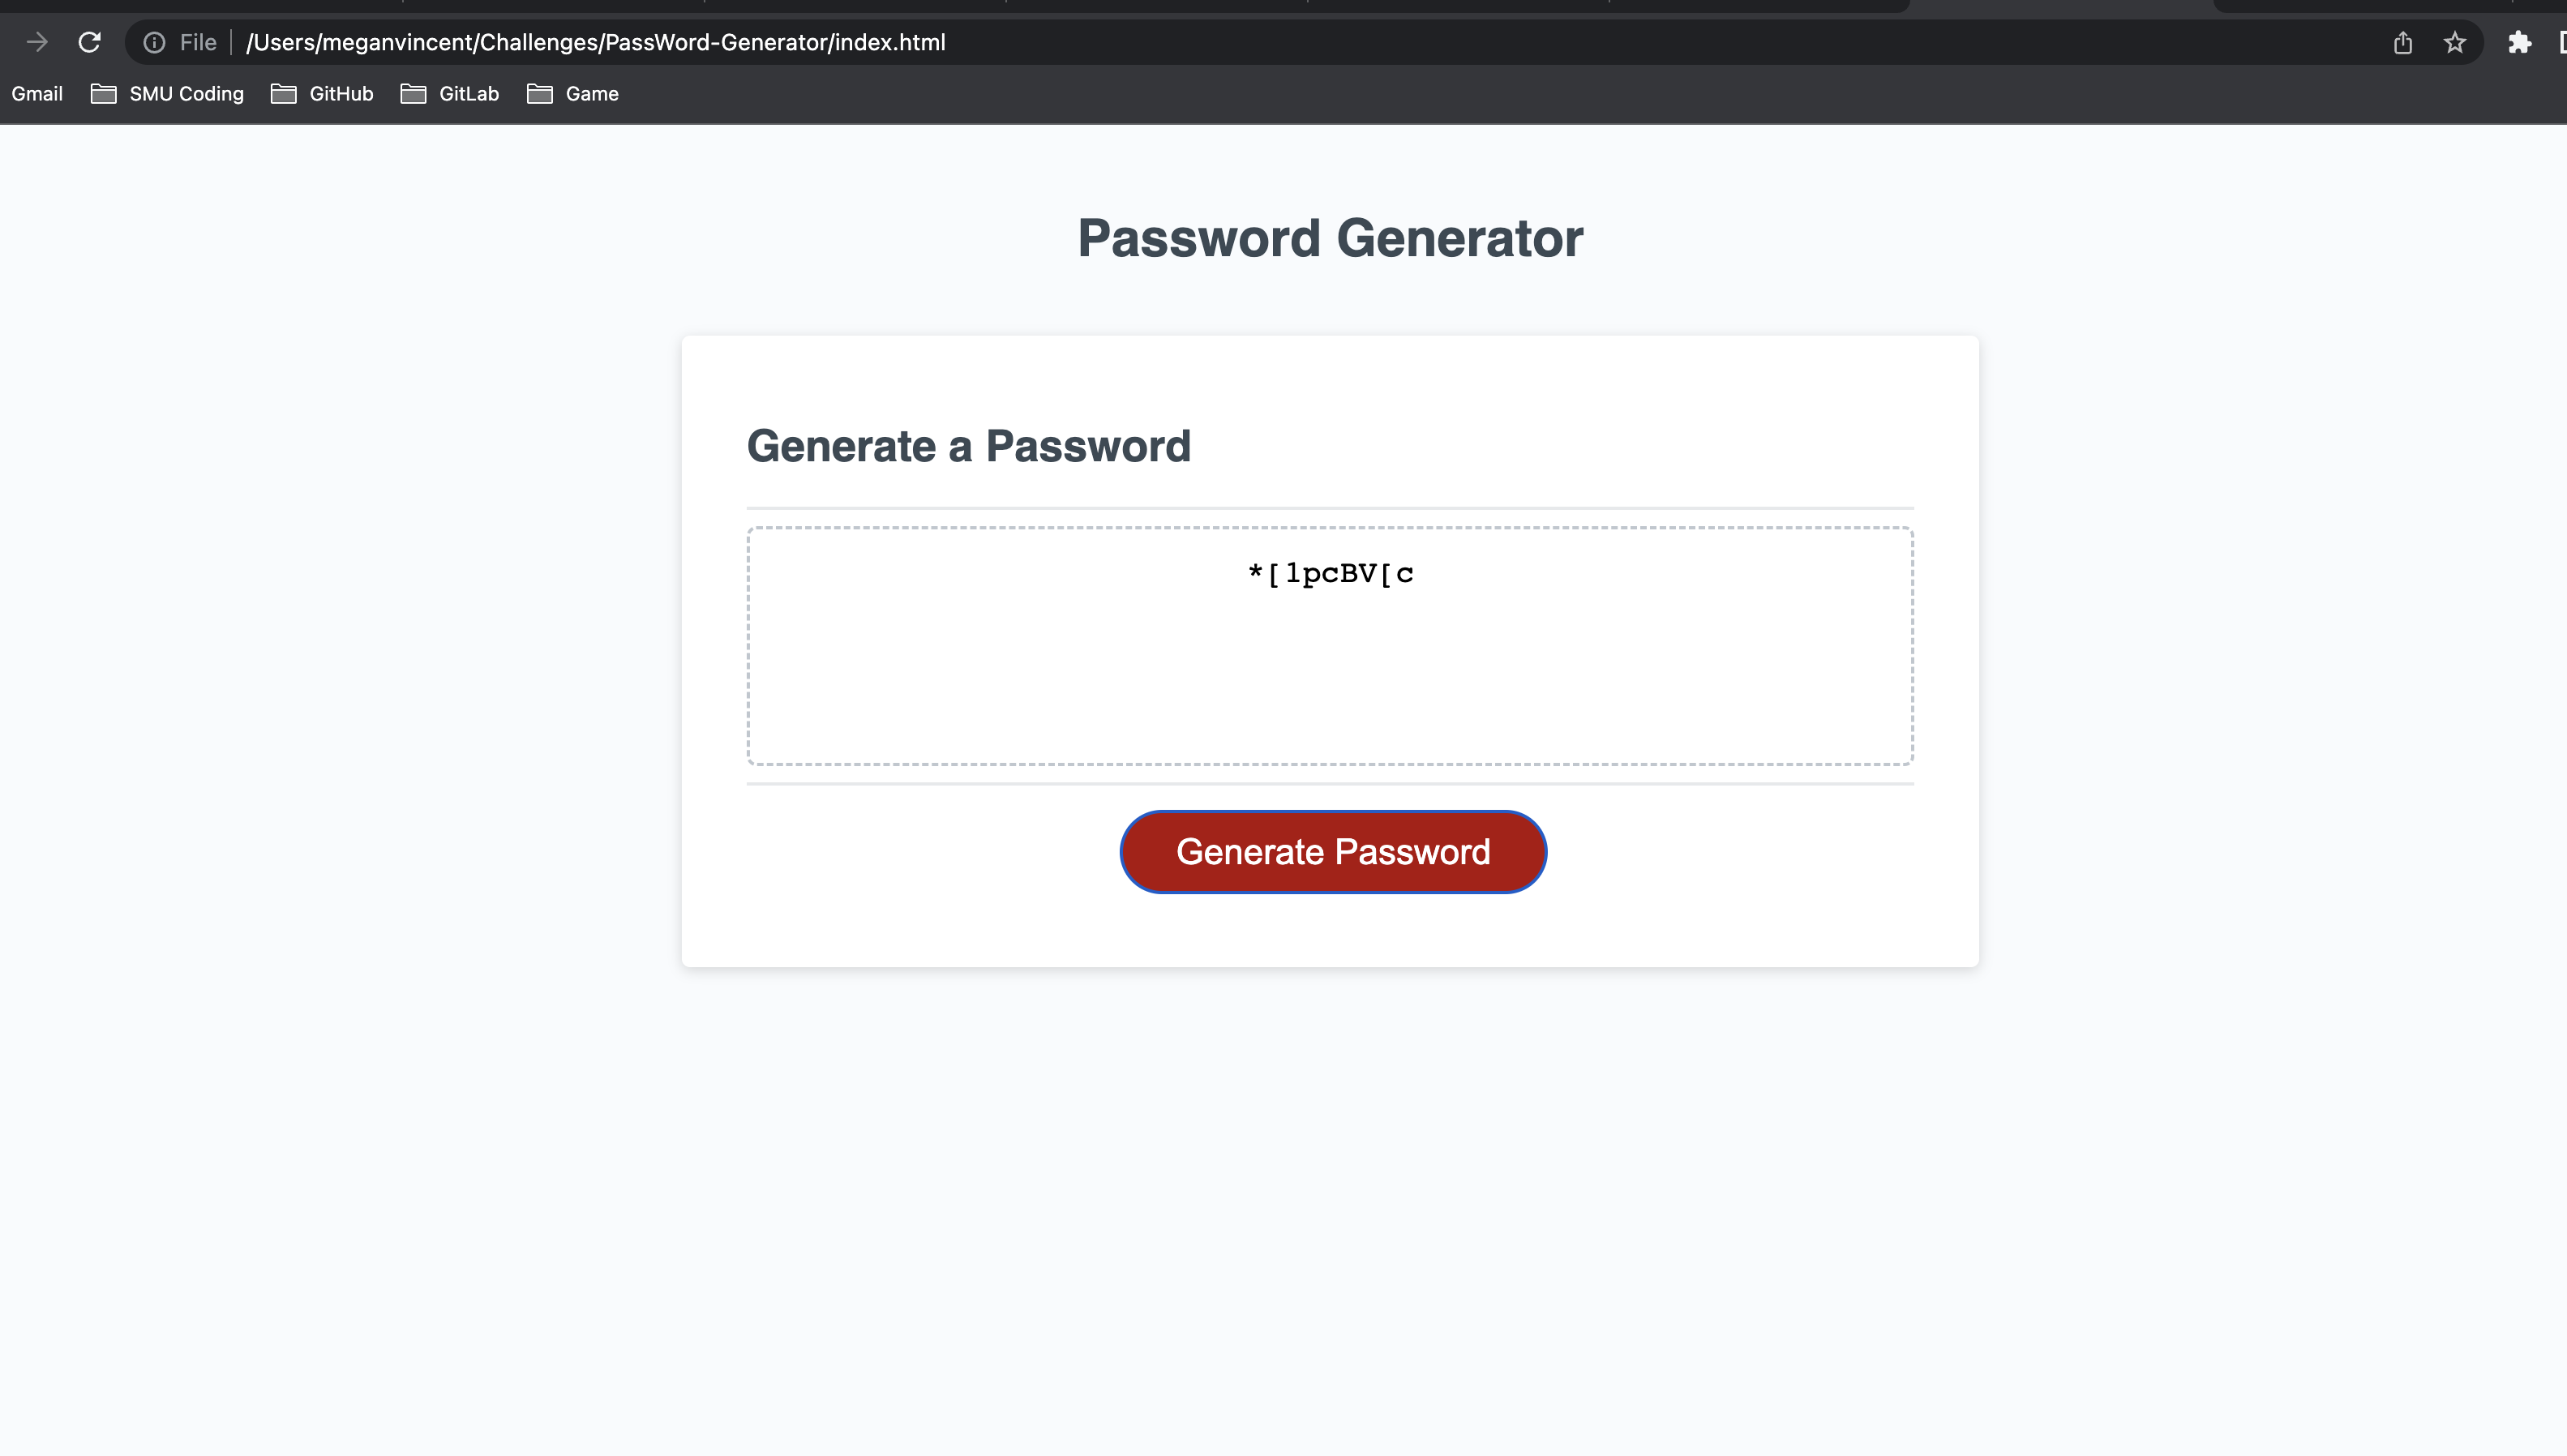
Task: Expand the GitHub bookmarks folder
Action: (x=340, y=93)
